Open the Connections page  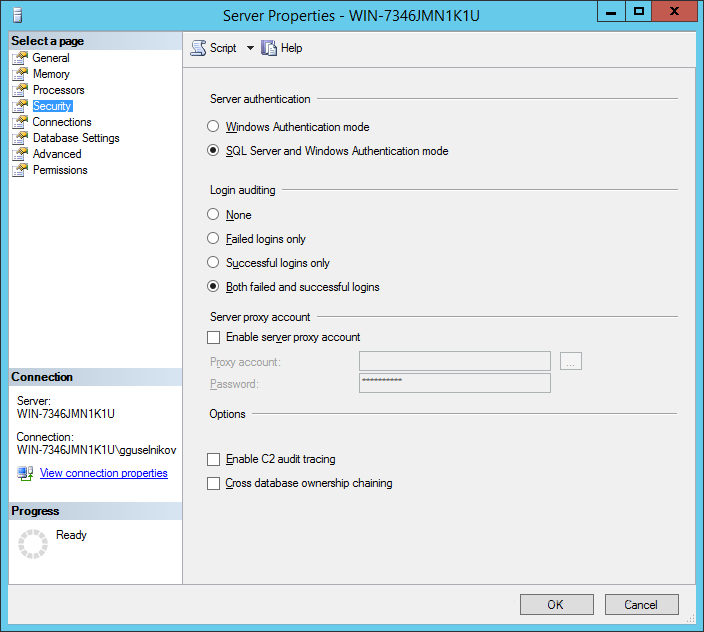(62, 122)
